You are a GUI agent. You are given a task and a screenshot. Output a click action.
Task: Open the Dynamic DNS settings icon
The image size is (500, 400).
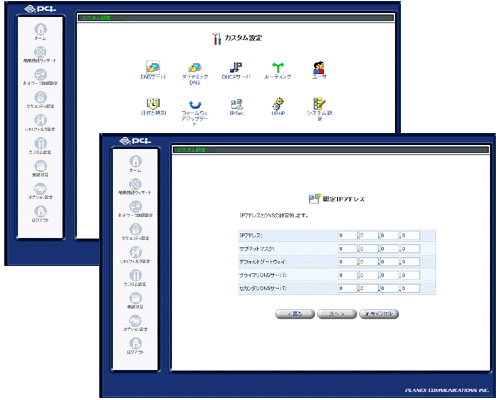195,67
